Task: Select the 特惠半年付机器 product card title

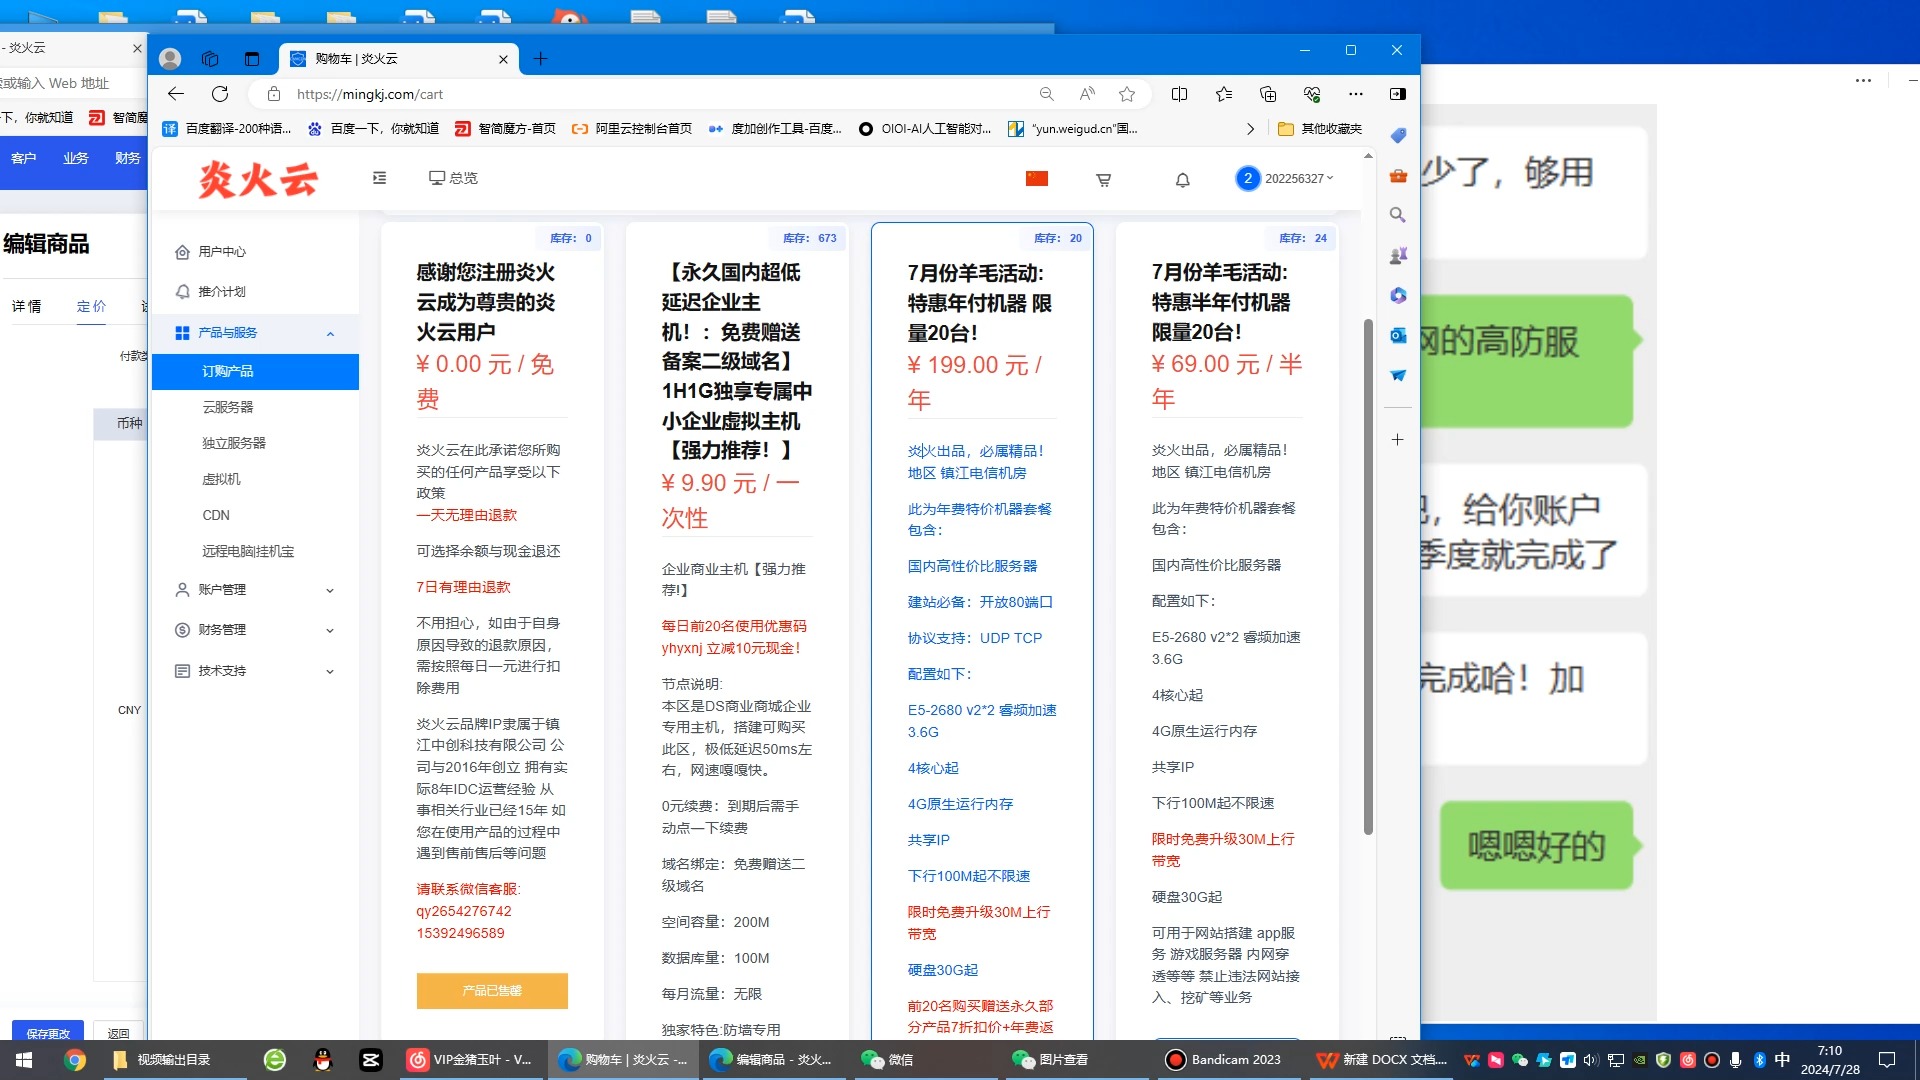Action: (x=1221, y=302)
